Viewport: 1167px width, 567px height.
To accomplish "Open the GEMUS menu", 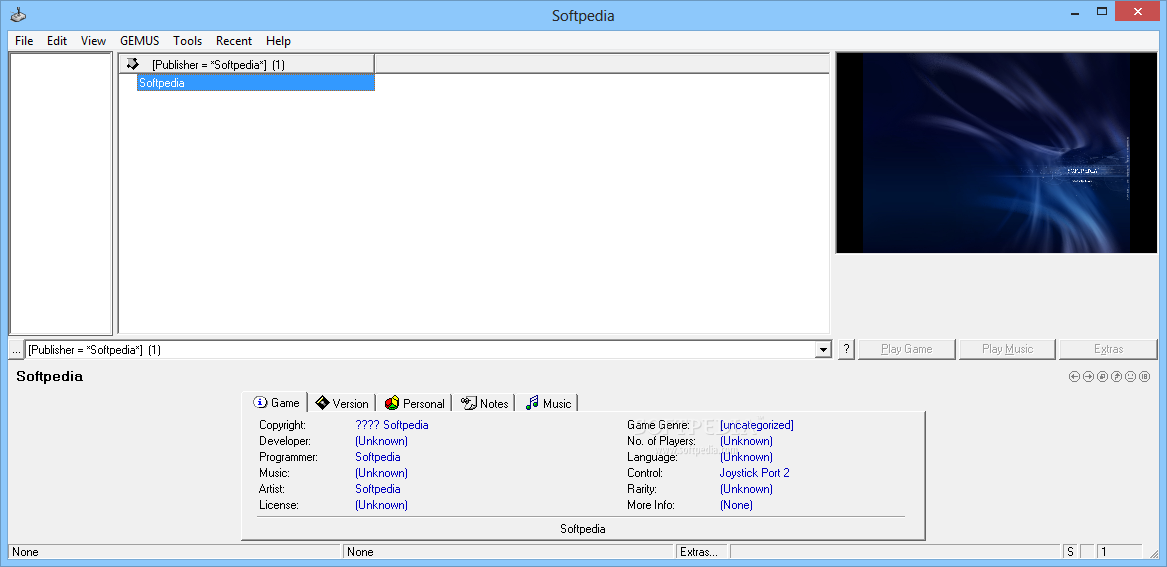I will click(139, 41).
